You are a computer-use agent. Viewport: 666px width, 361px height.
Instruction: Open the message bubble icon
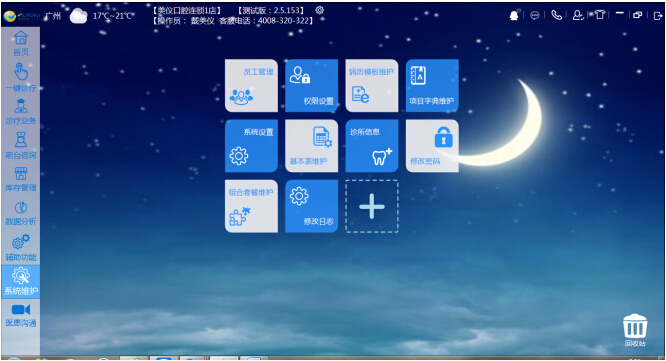point(535,15)
